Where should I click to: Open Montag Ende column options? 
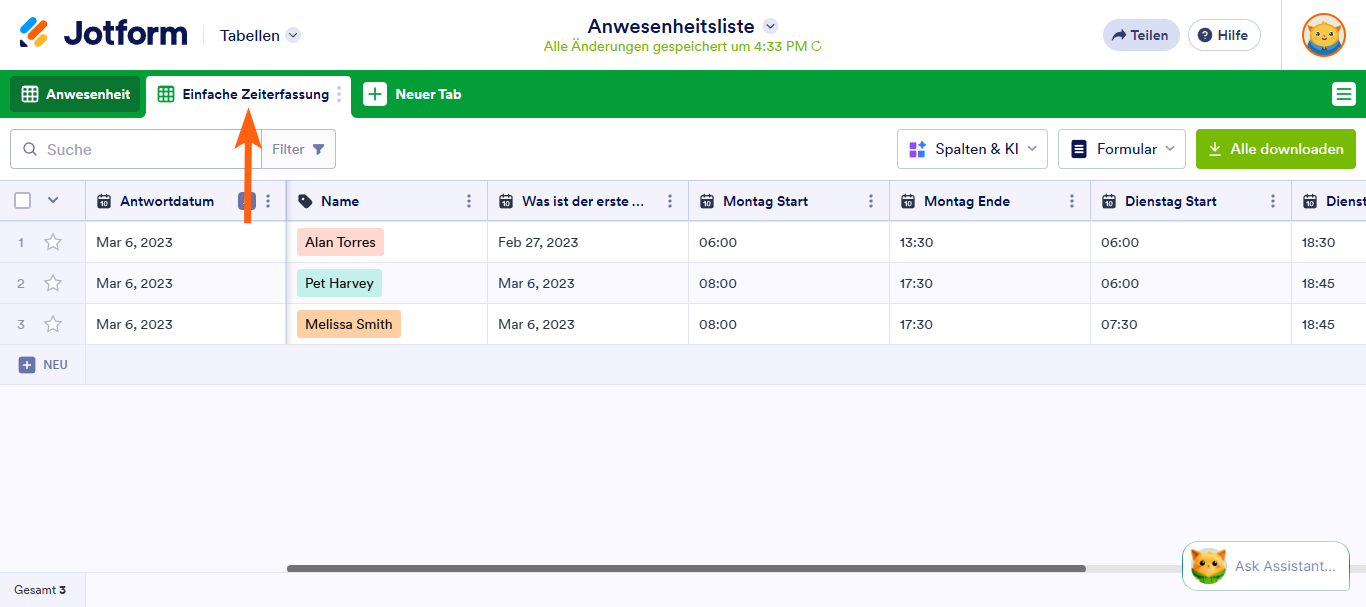pyautogui.click(x=1072, y=201)
